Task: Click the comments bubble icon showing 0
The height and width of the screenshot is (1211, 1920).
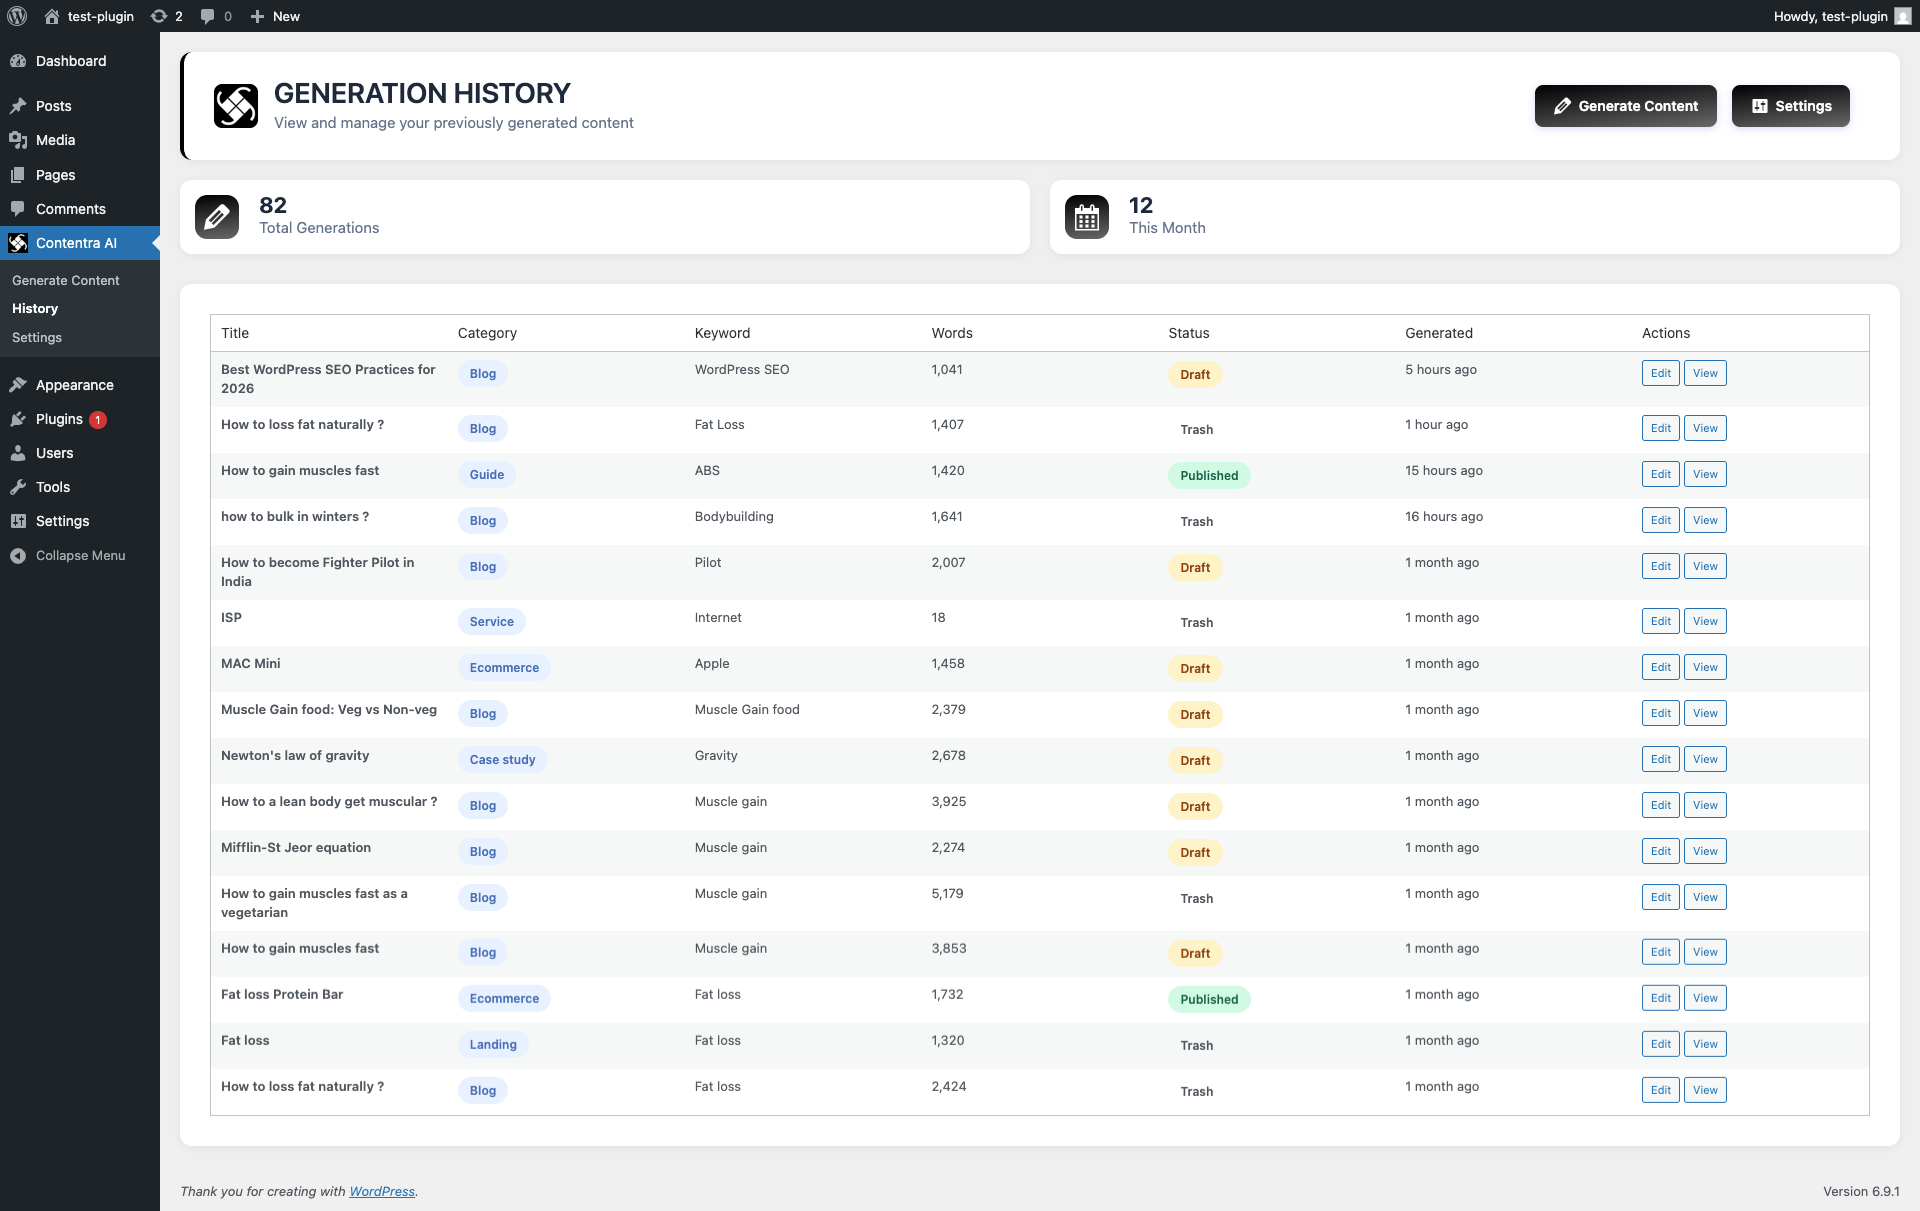Action: pyautogui.click(x=210, y=16)
